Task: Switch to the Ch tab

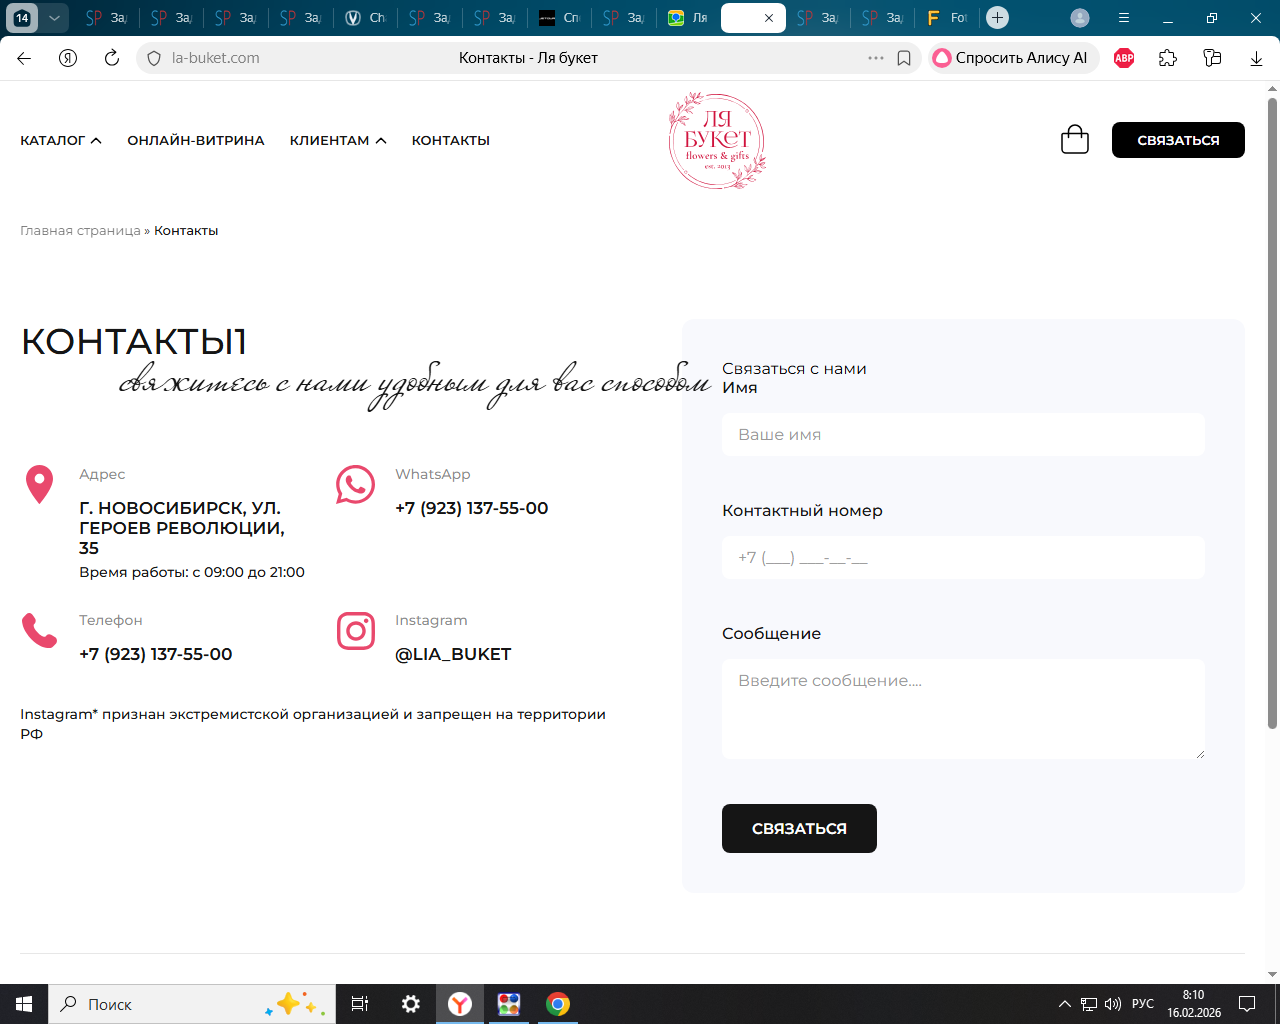Action: 365,18
